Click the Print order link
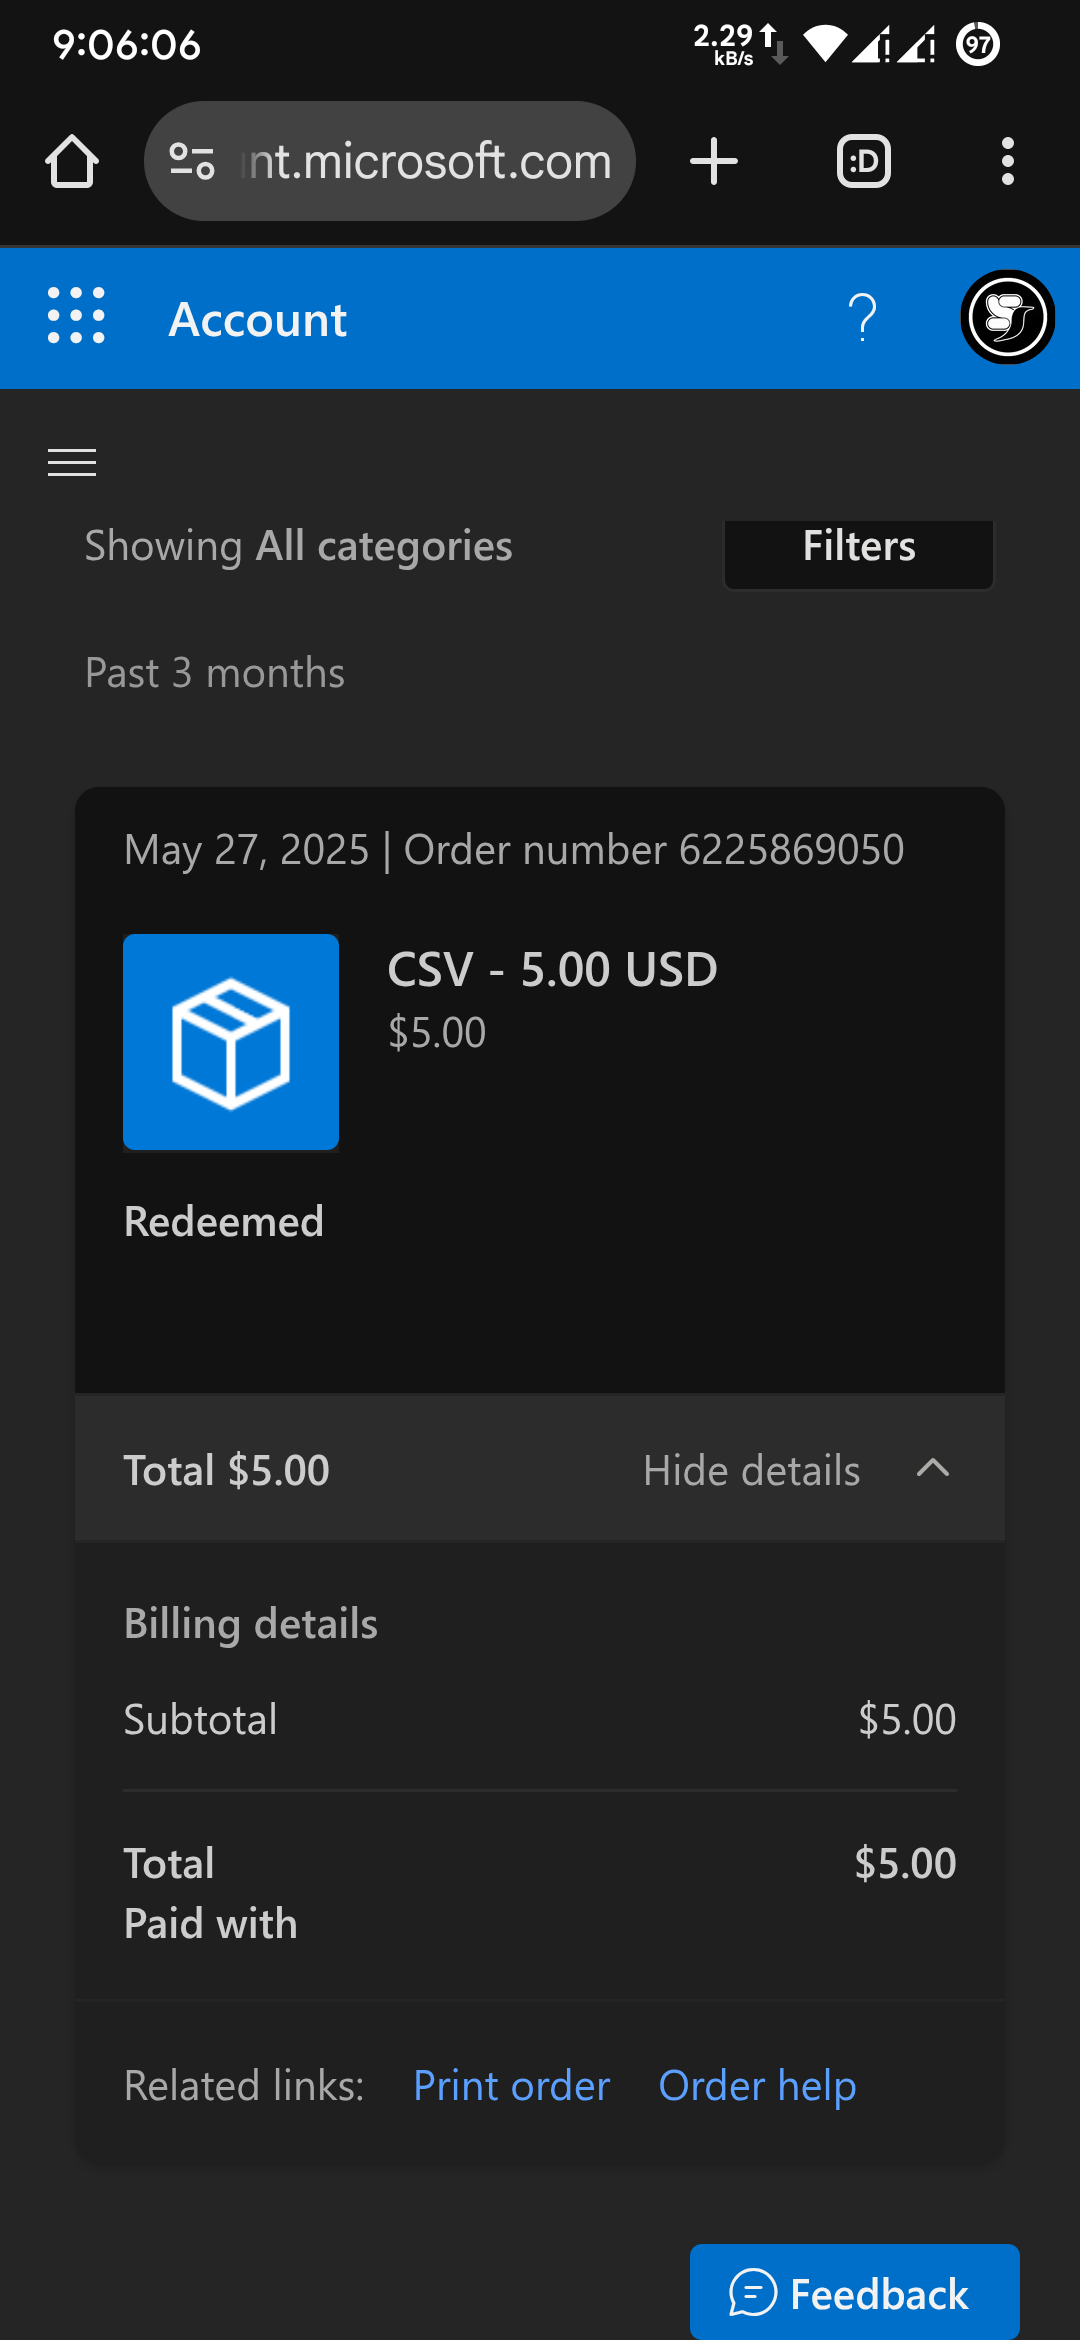The image size is (1080, 2340). click(x=511, y=2086)
